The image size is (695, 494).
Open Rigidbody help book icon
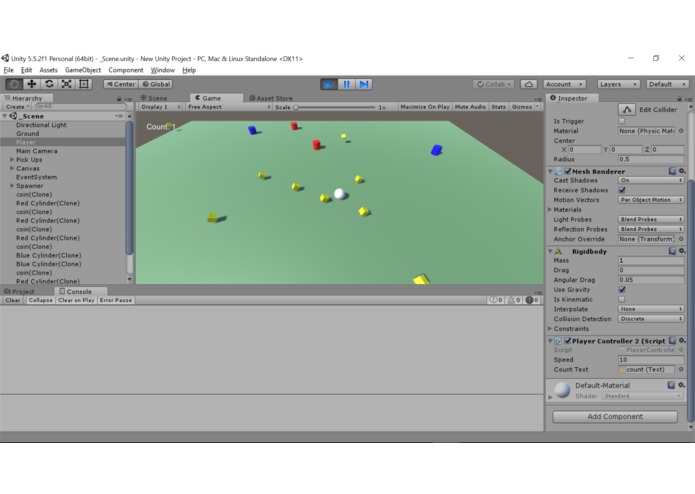[672, 251]
